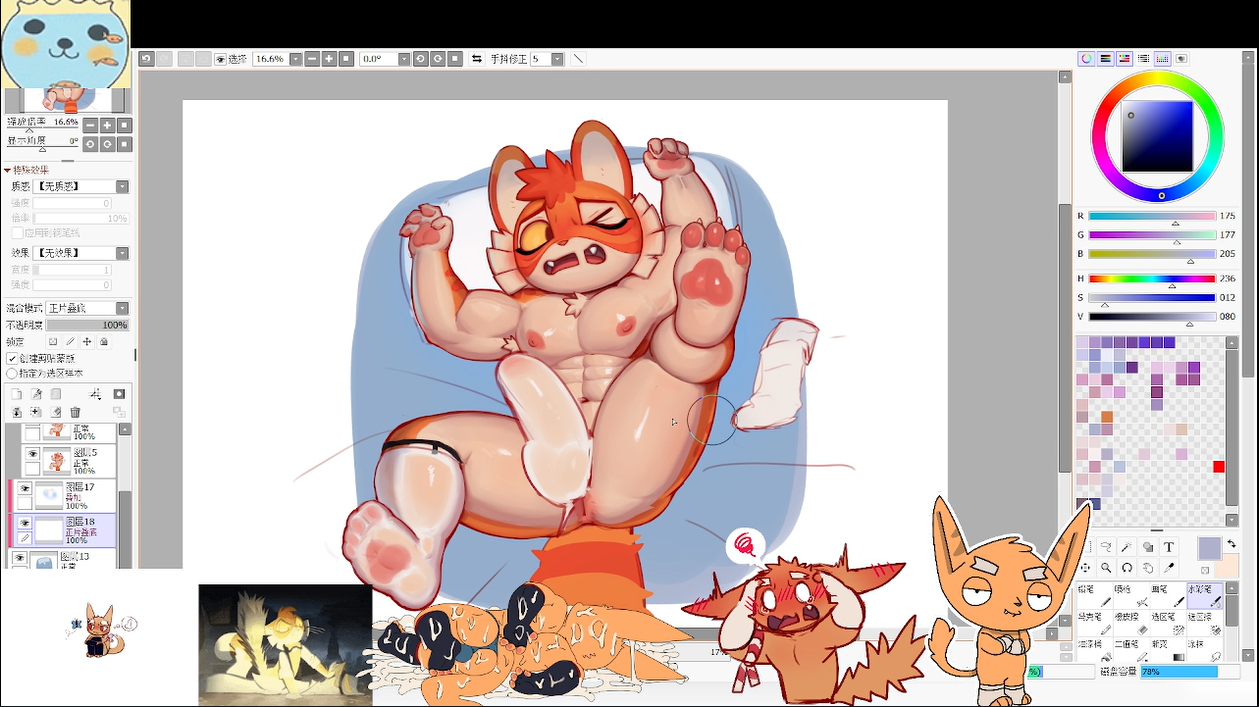Expand the 质感 texture dropdown
Viewport: 1259px width, 707px height.
[122, 186]
